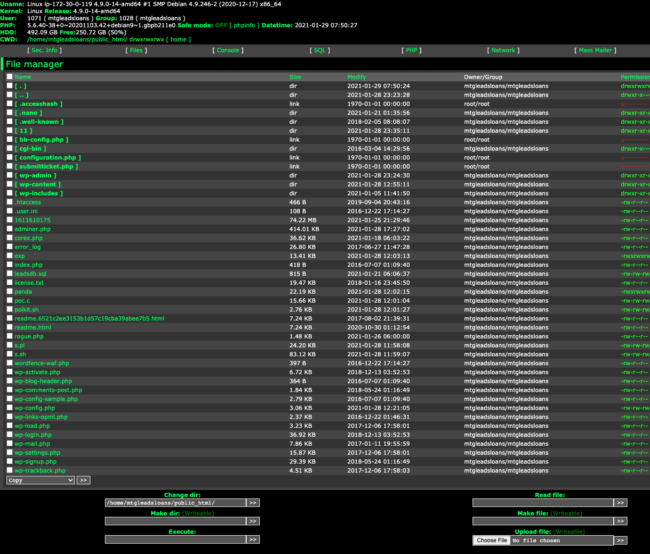This screenshot has height=554, width=650.
Task: Open the directory named 11
Action: pos(23,131)
